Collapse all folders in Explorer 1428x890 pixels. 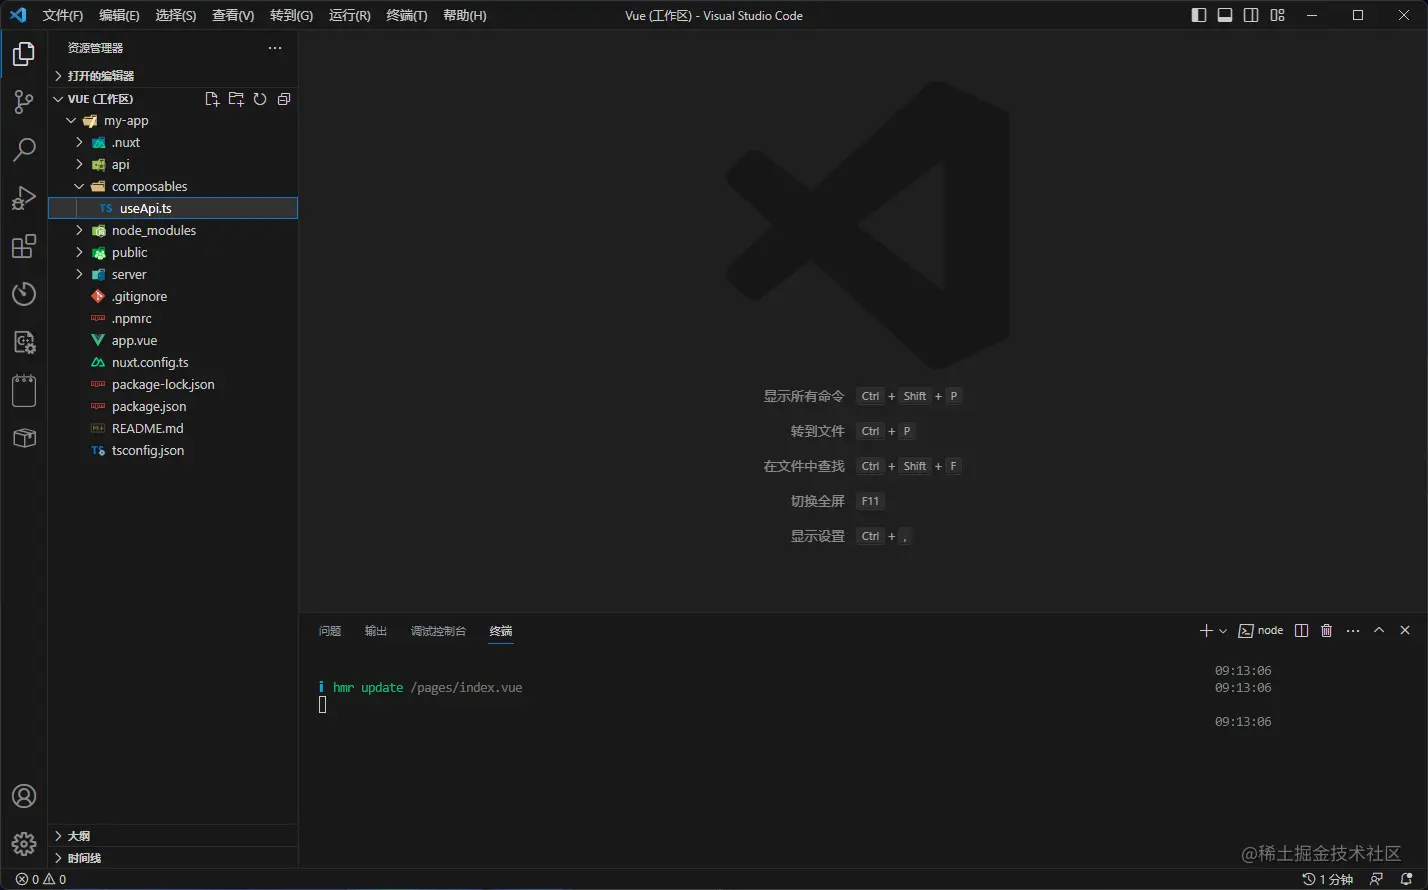(284, 99)
